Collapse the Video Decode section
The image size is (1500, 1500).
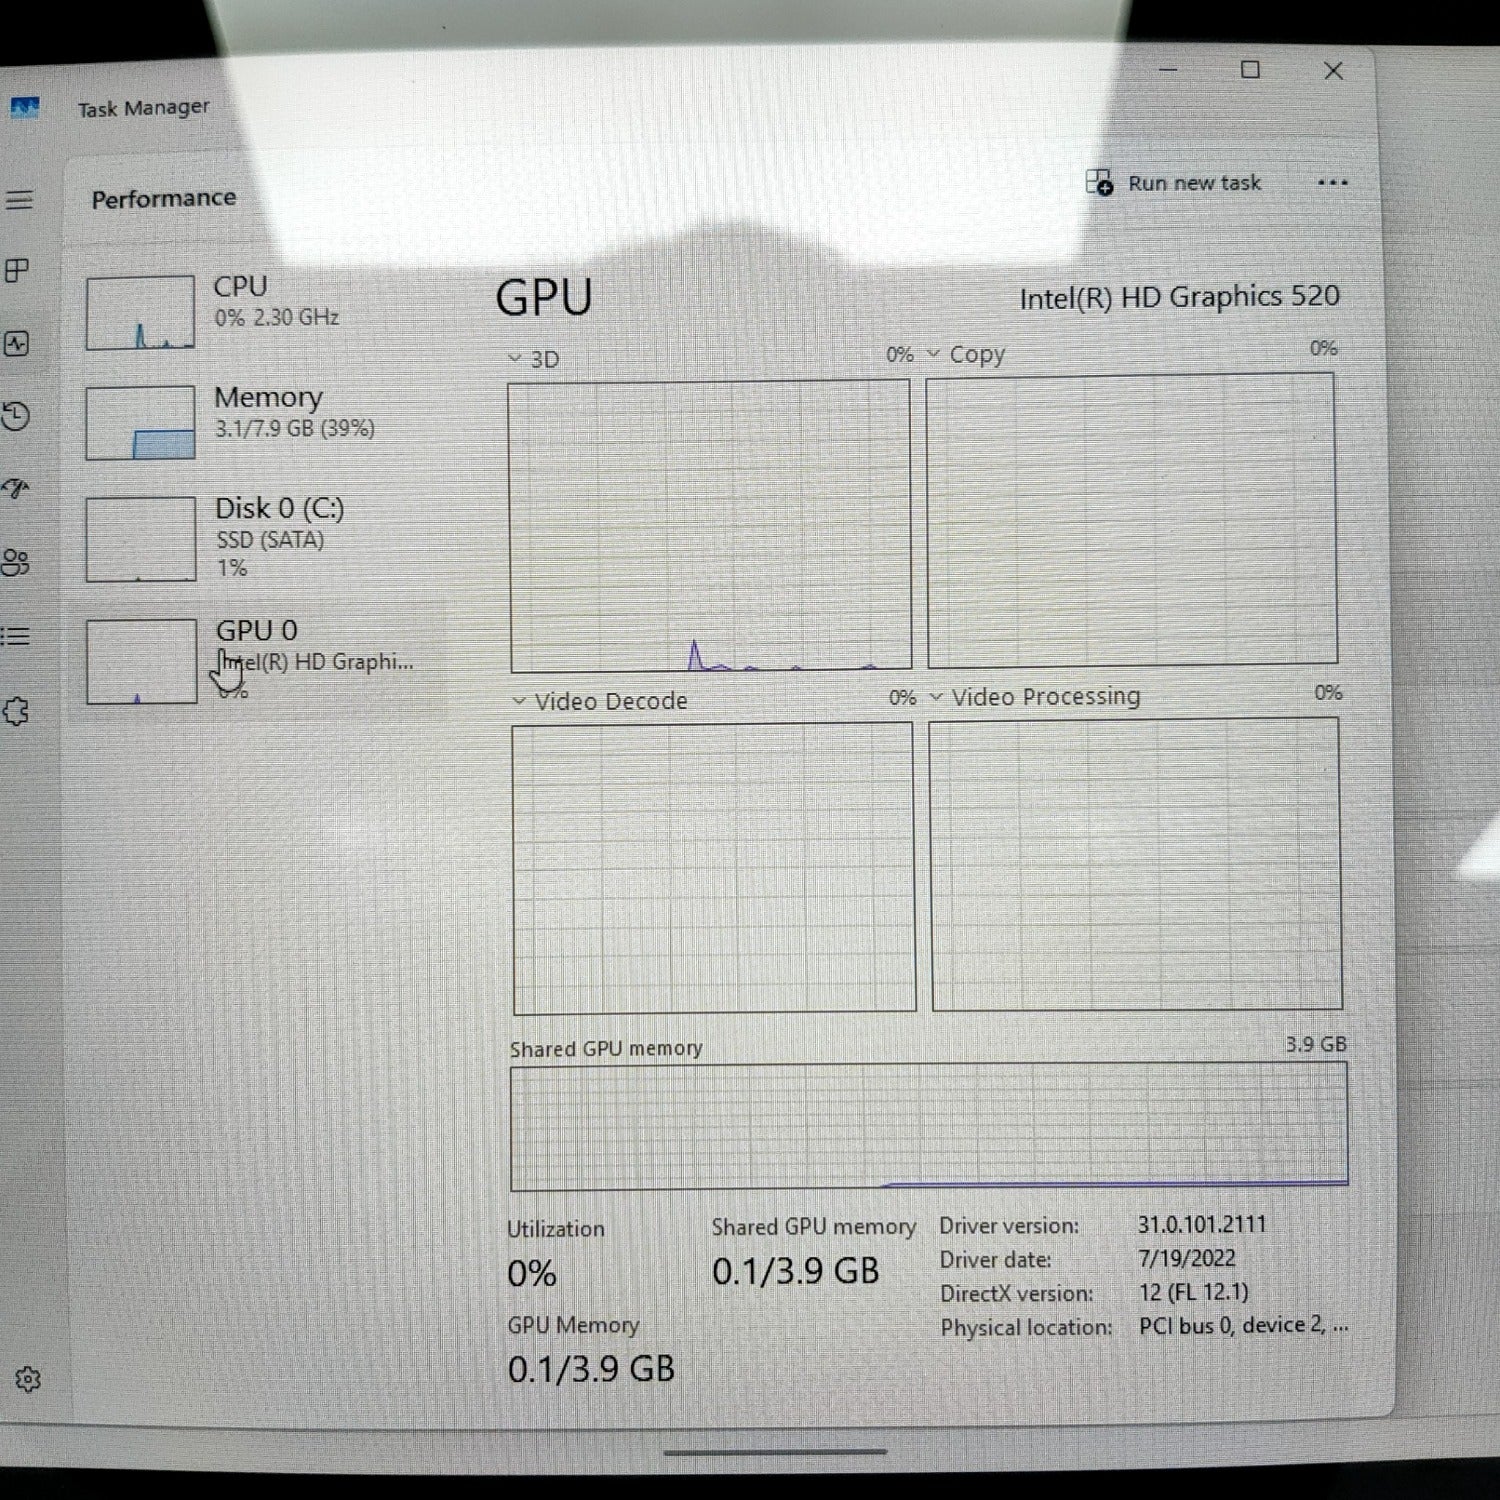(519, 700)
